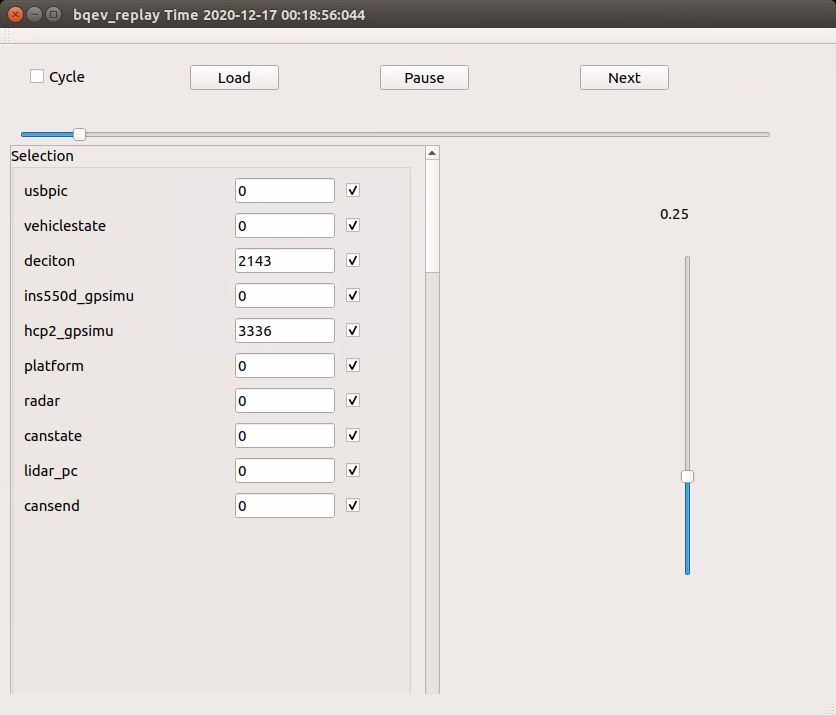The image size is (836, 715).
Task: Click the hcp2_gpsimu field showing 3336
Action: 285,331
